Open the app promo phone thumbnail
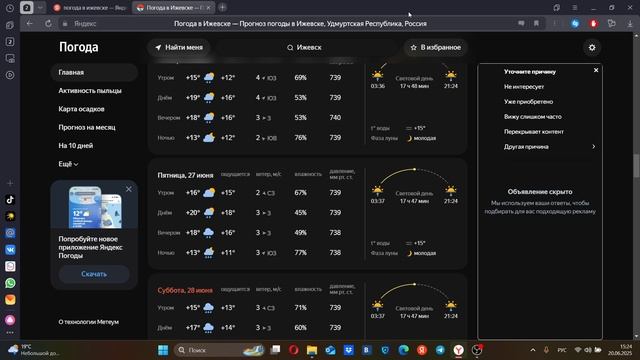 tap(95, 207)
